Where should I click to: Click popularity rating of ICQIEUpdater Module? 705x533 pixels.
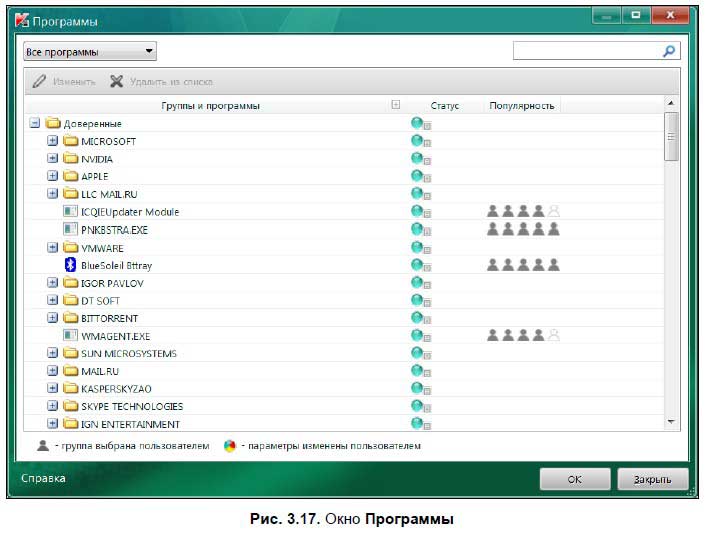[x=523, y=211]
